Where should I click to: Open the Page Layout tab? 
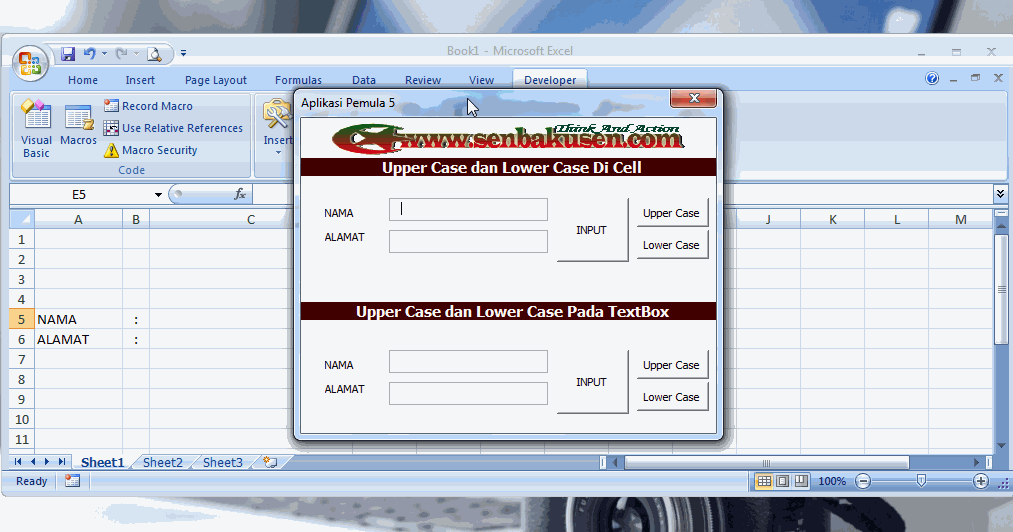tap(216, 80)
